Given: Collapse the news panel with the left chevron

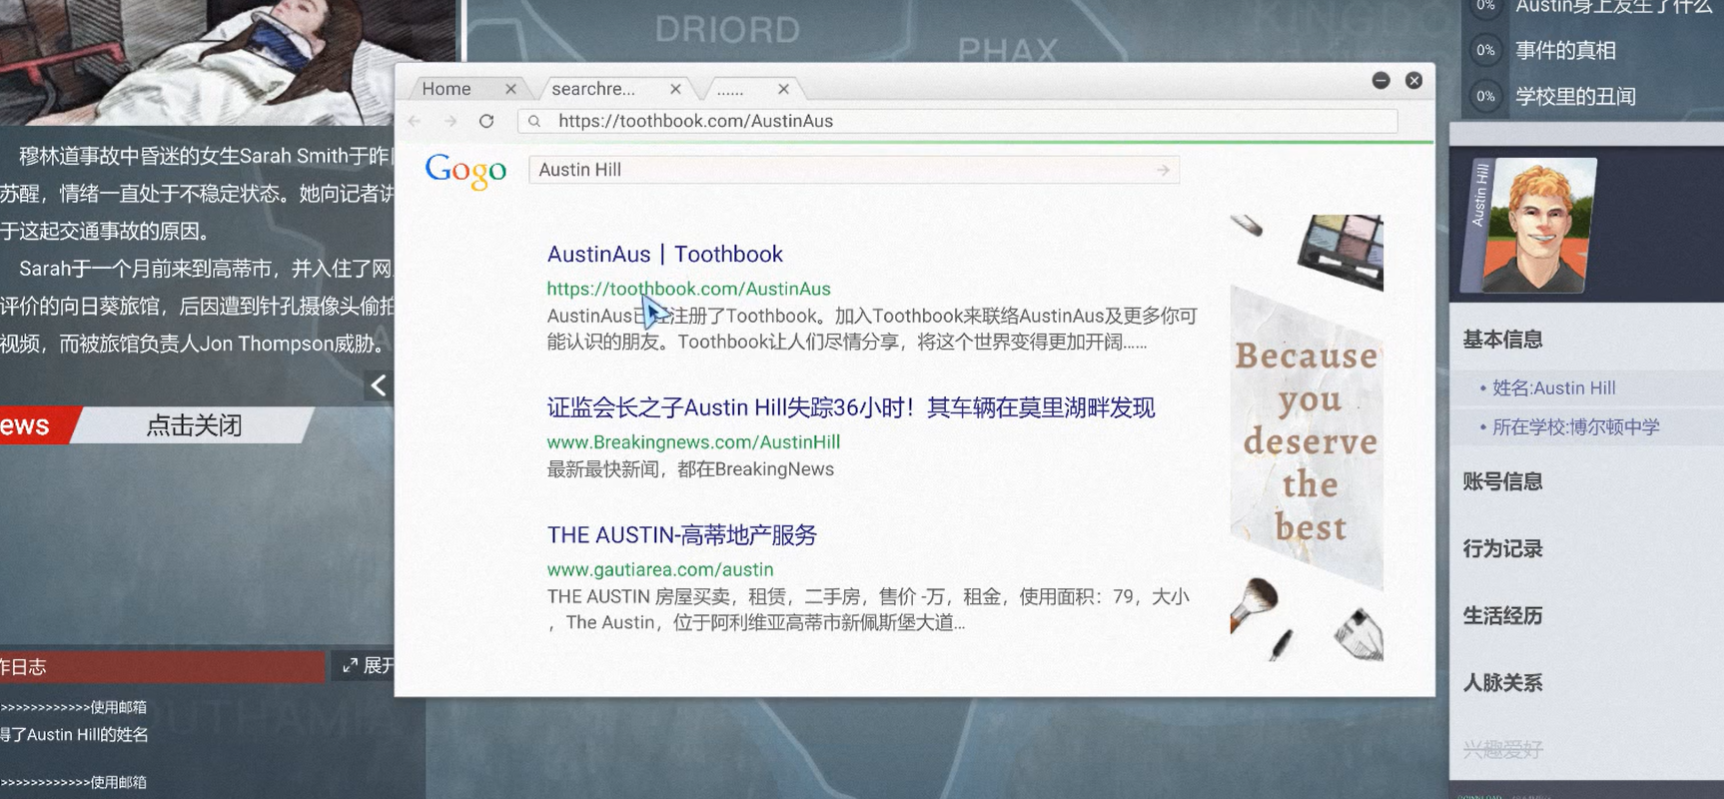Looking at the screenshot, I should [378, 386].
